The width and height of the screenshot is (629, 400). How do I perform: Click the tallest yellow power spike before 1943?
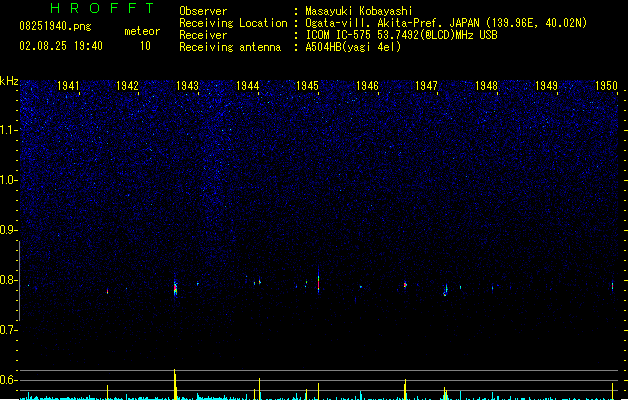coord(175,384)
